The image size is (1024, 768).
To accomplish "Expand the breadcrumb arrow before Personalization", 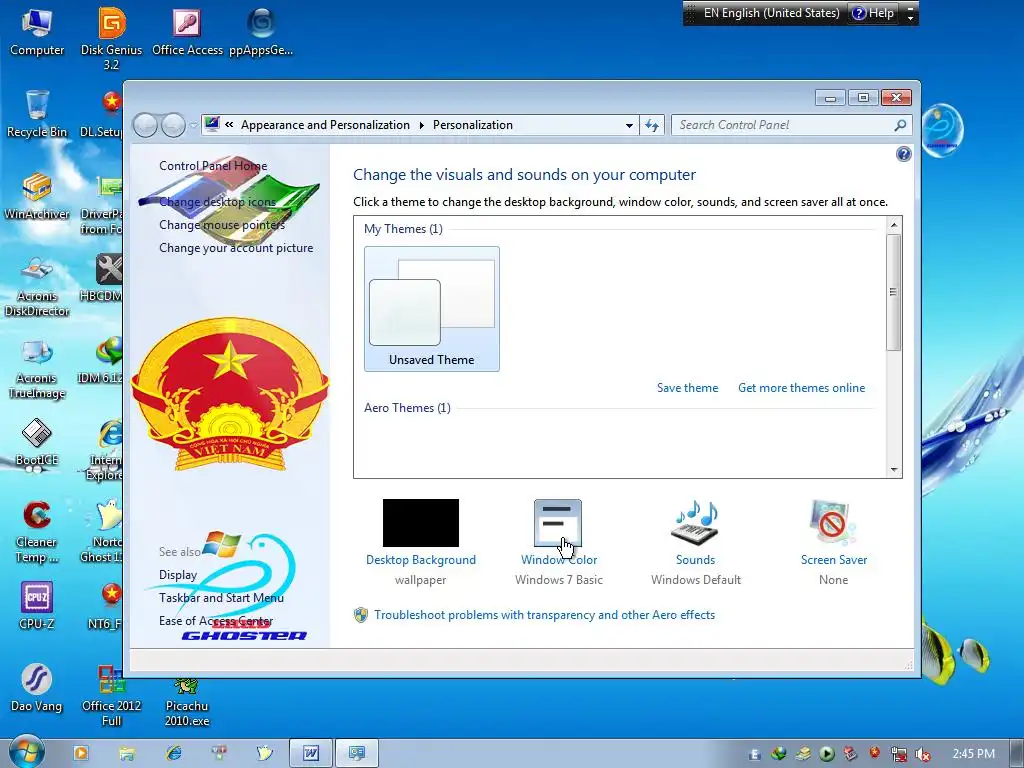I will click(422, 125).
